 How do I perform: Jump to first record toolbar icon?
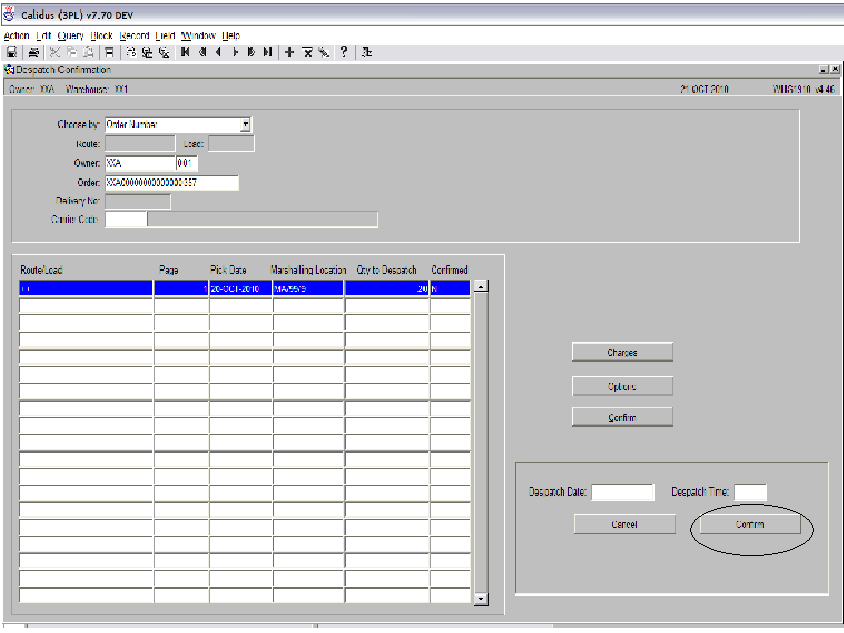185,52
